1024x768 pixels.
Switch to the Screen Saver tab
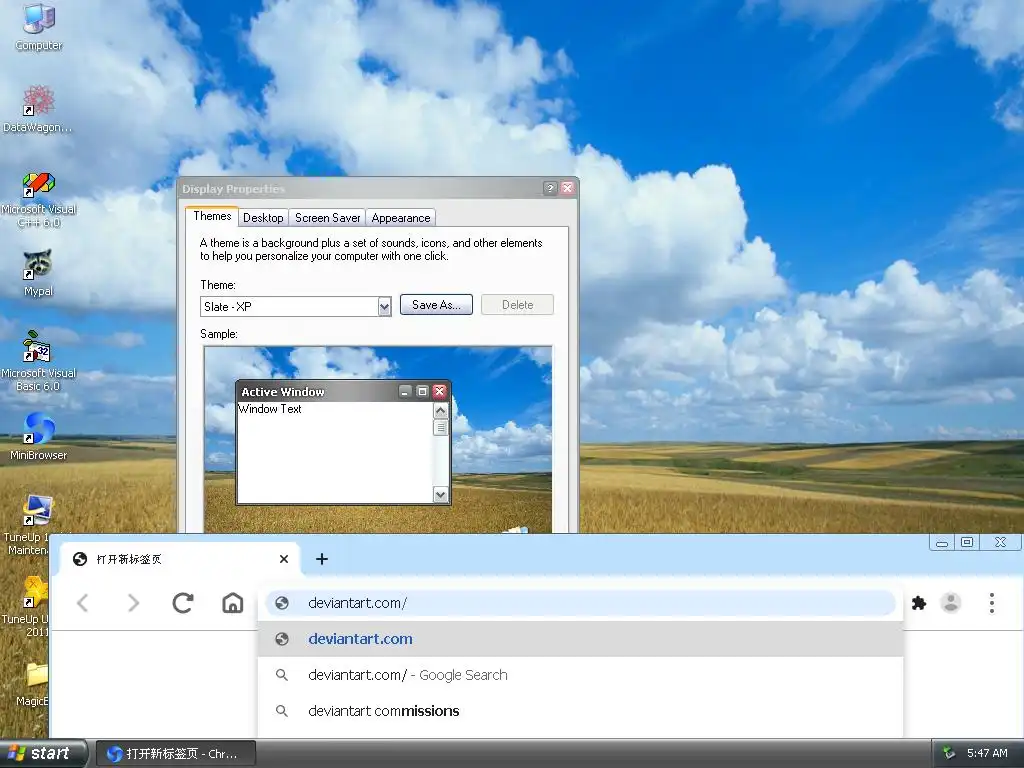[327, 217]
